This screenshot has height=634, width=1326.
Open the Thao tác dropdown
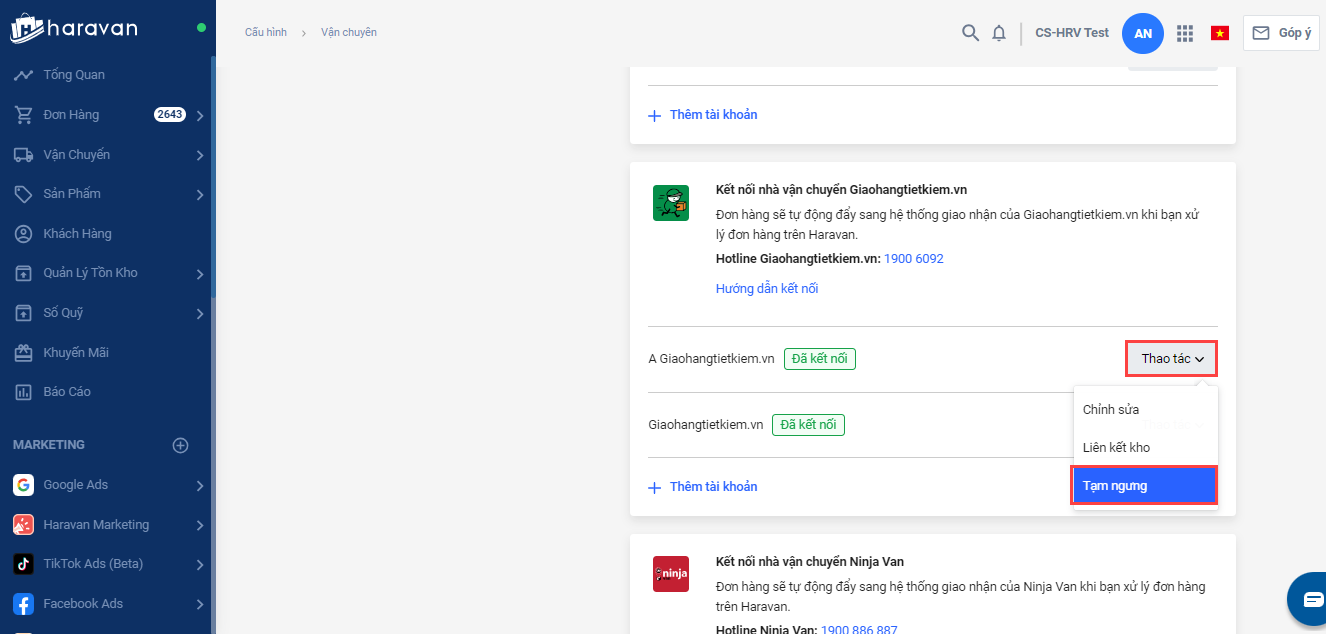(x=1171, y=359)
